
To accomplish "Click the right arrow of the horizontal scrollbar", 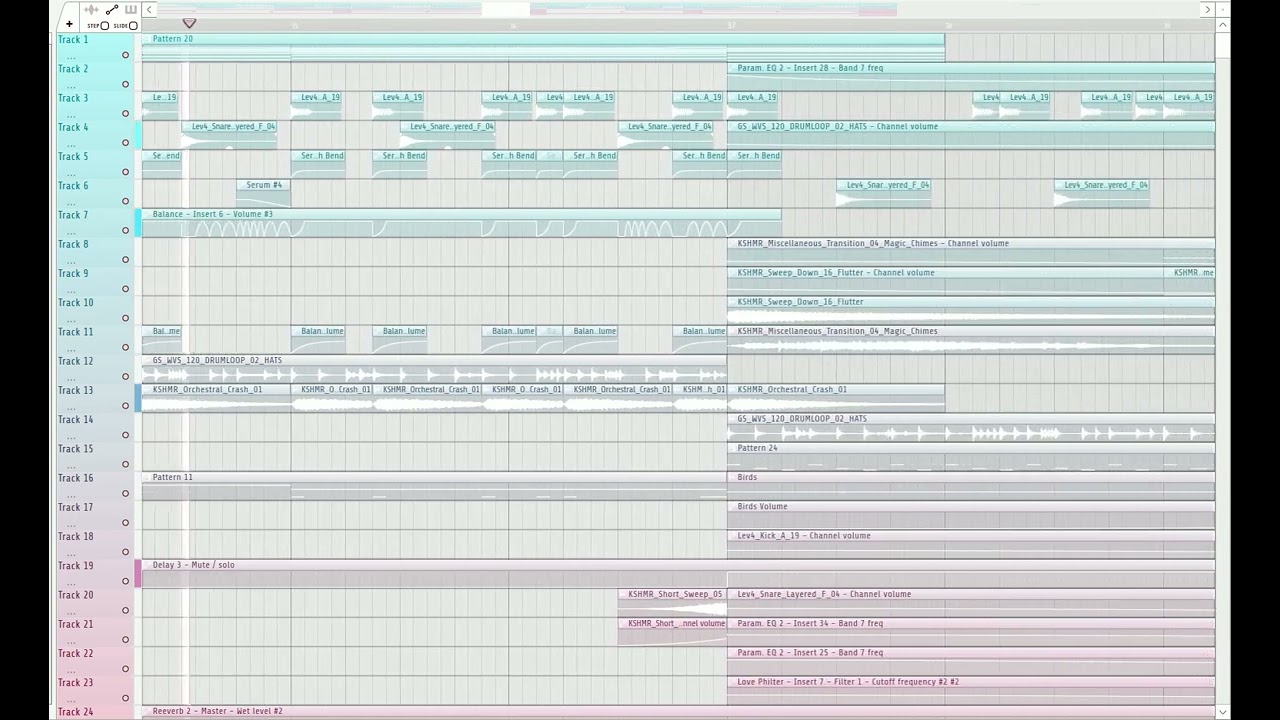I will (x=1207, y=10).
